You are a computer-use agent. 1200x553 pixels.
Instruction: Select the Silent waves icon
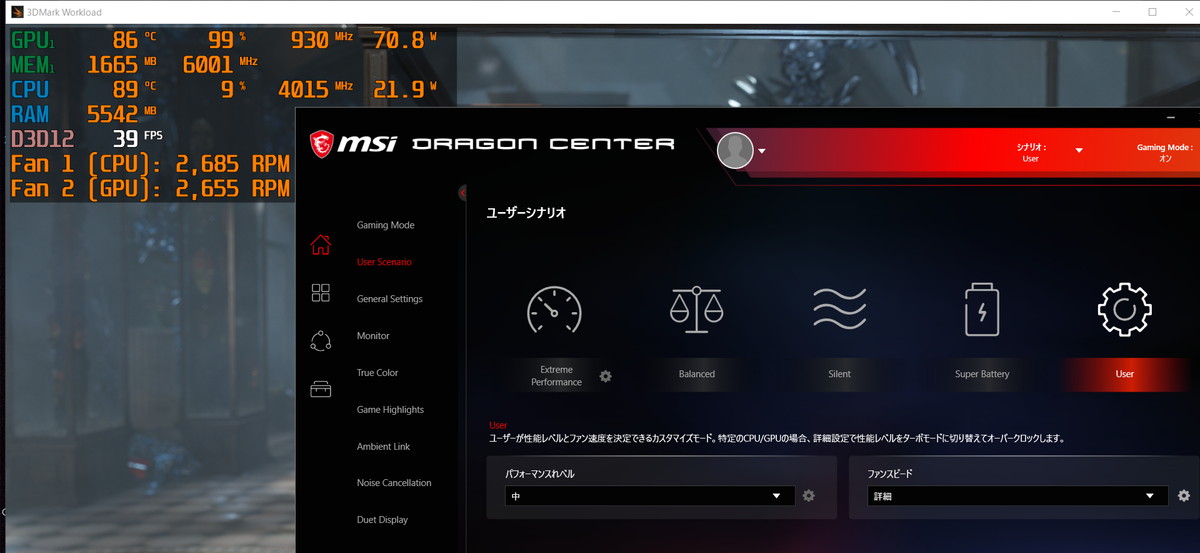pyautogui.click(x=839, y=310)
